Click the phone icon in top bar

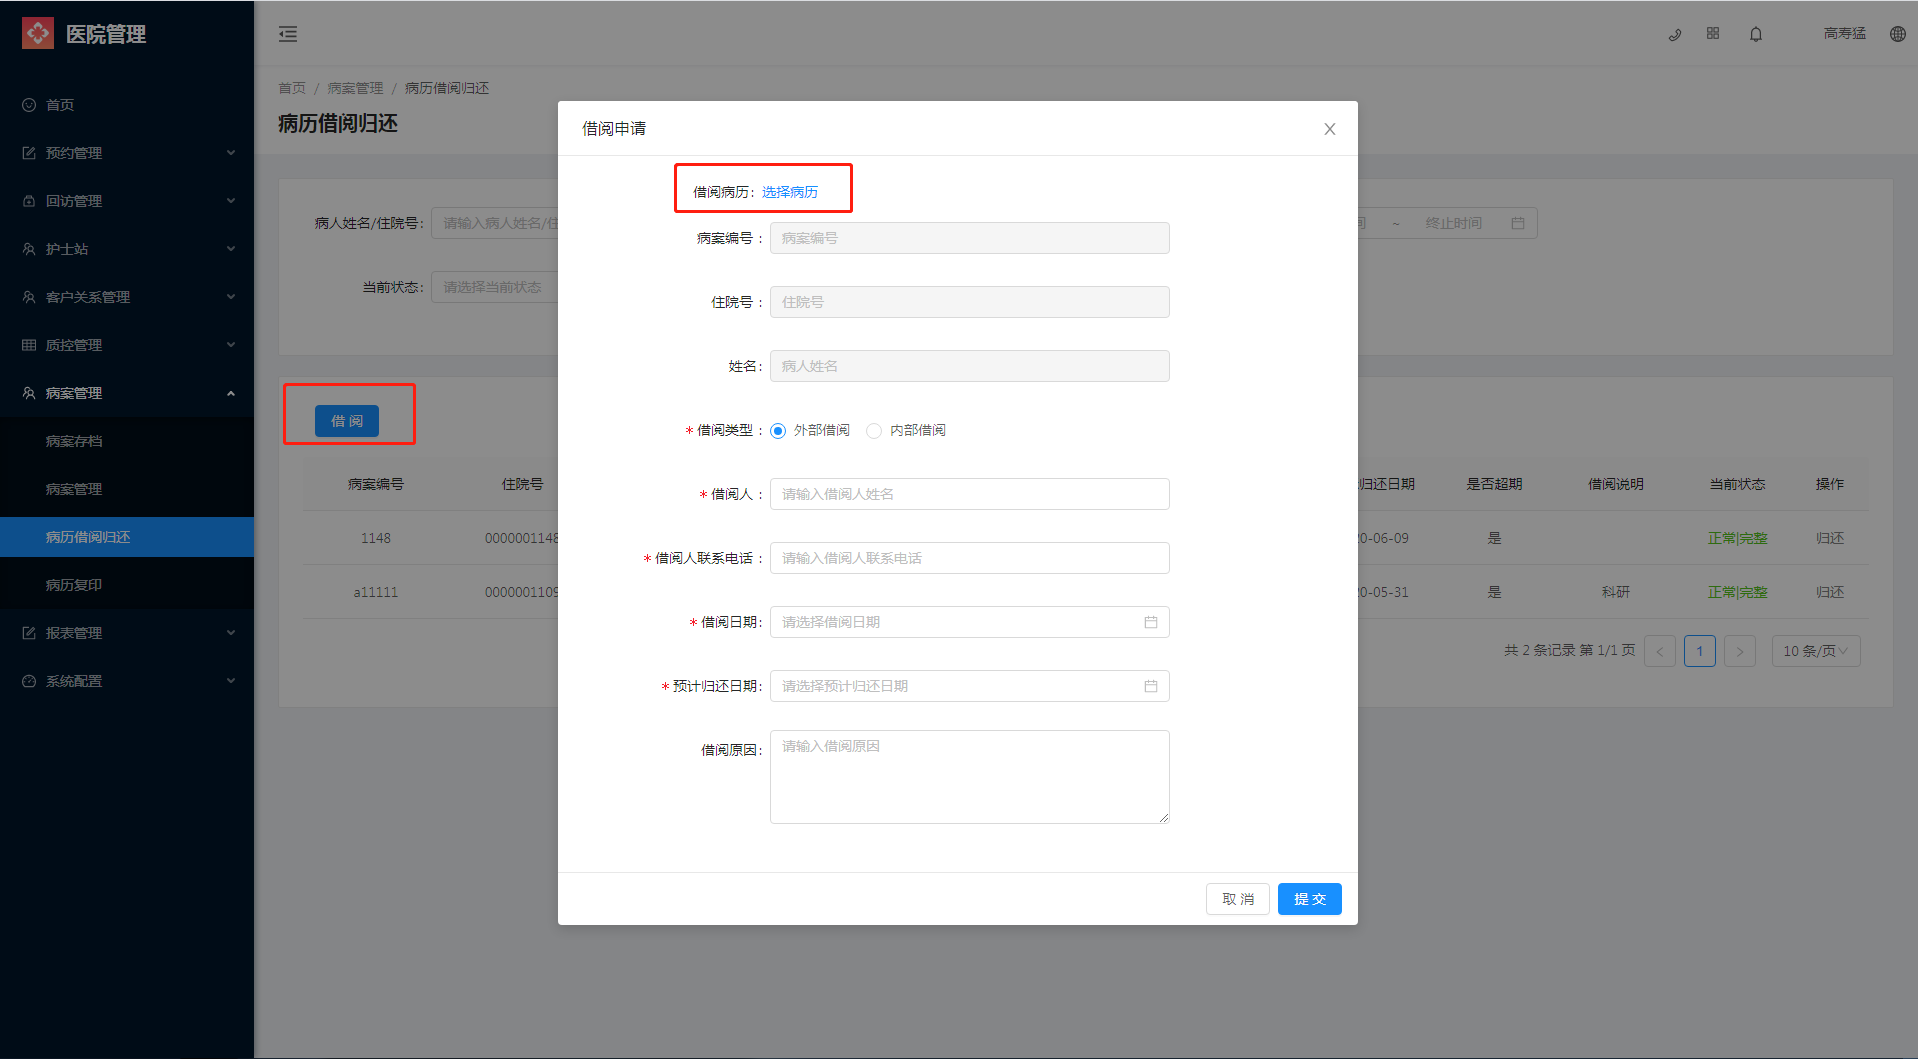click(1675, 34)
